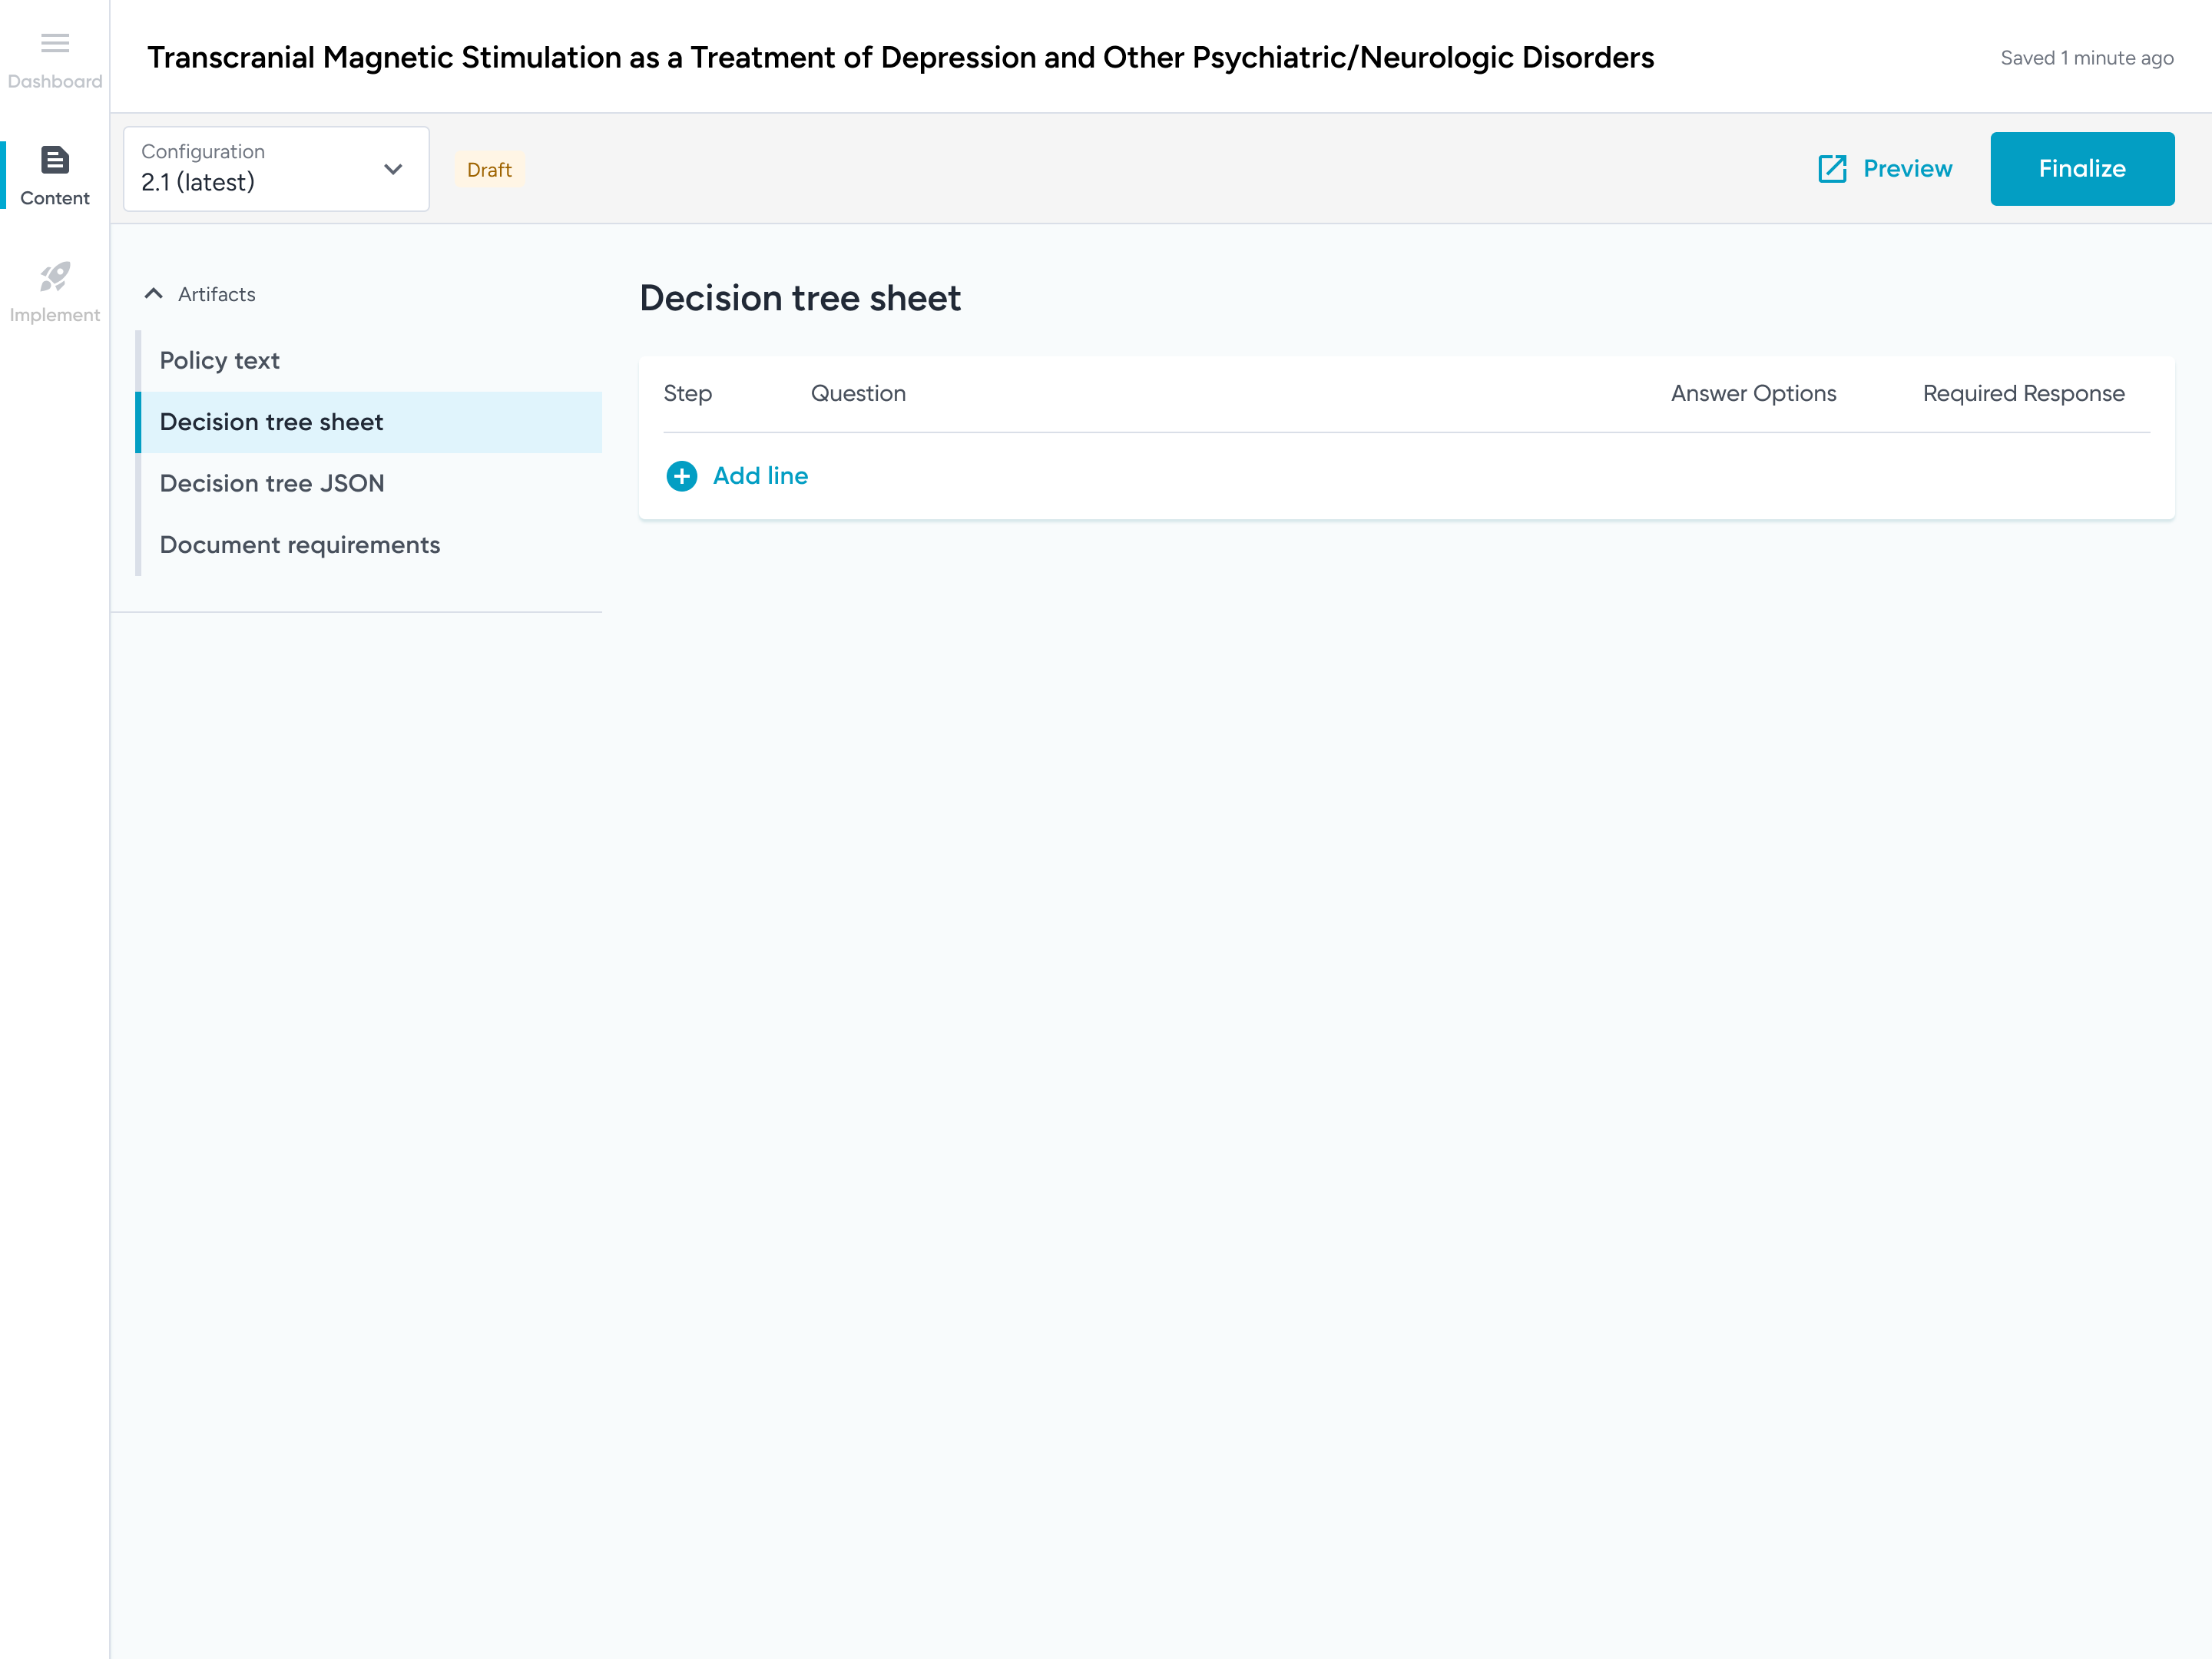The image size is (2212, 1659).
Task: Click the Content label in sidebar
Action: pos(55,198)
